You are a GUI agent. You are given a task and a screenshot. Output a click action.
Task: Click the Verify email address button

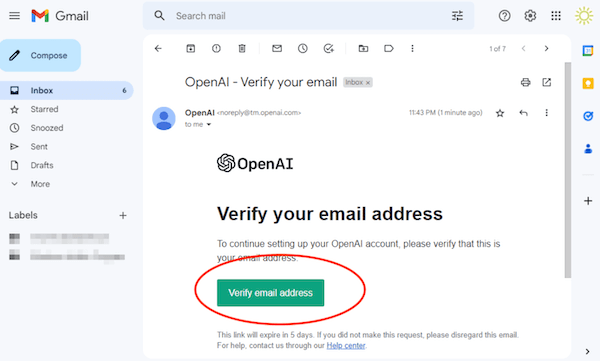point(271,293)
